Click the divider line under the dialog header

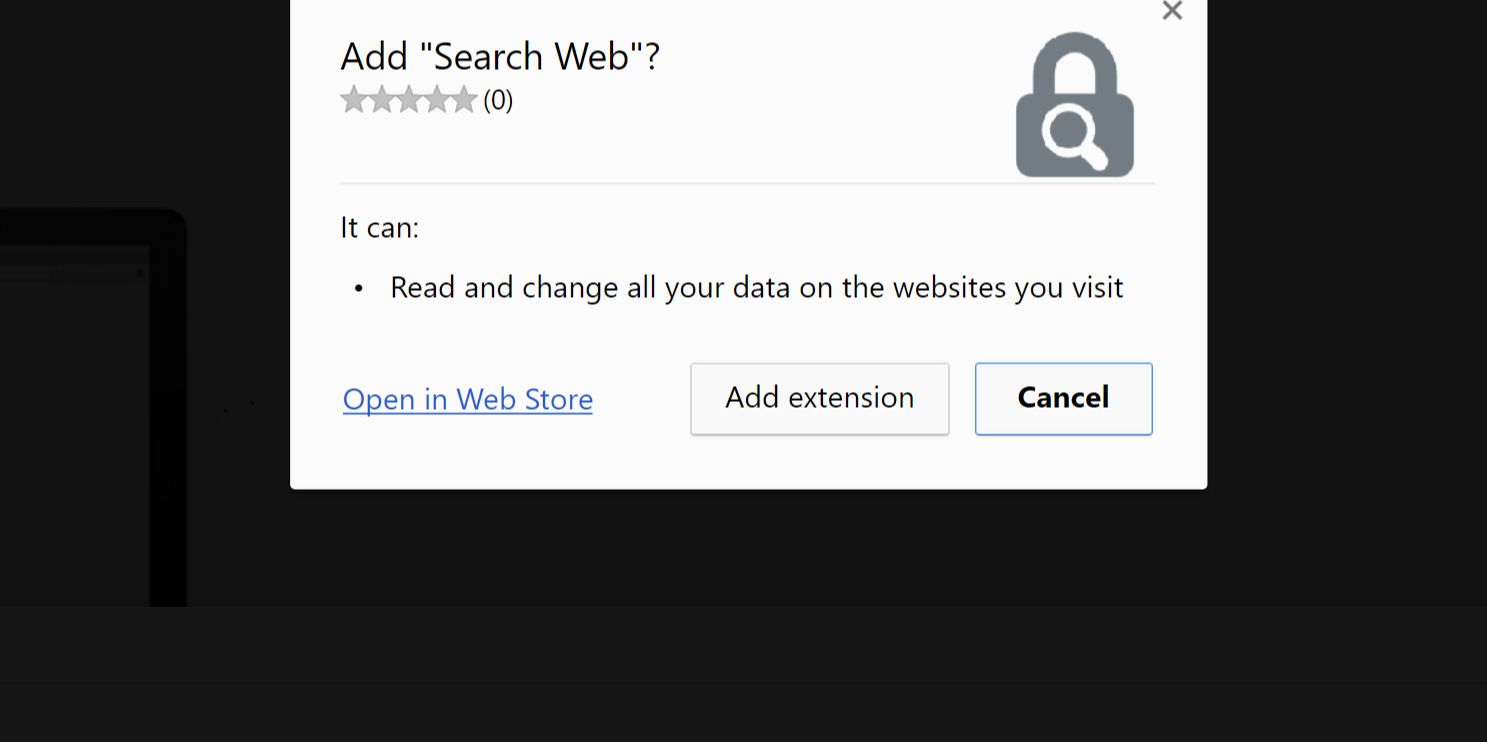pos(747,184)
